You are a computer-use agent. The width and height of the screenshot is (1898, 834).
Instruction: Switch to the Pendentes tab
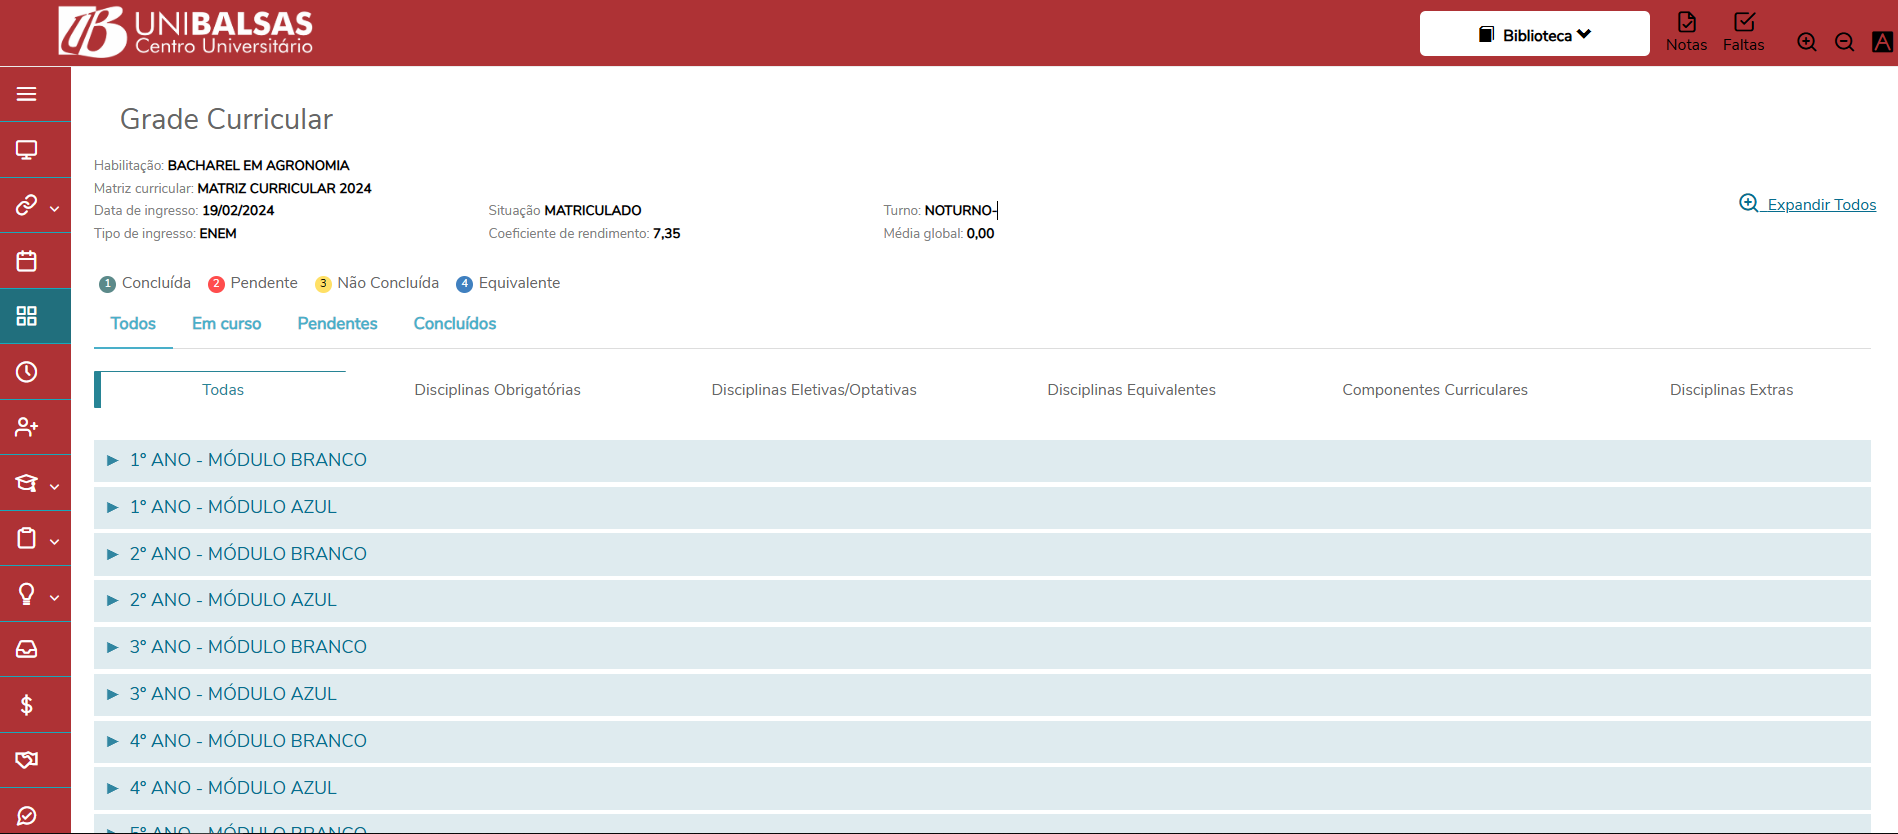pos(337,324)
